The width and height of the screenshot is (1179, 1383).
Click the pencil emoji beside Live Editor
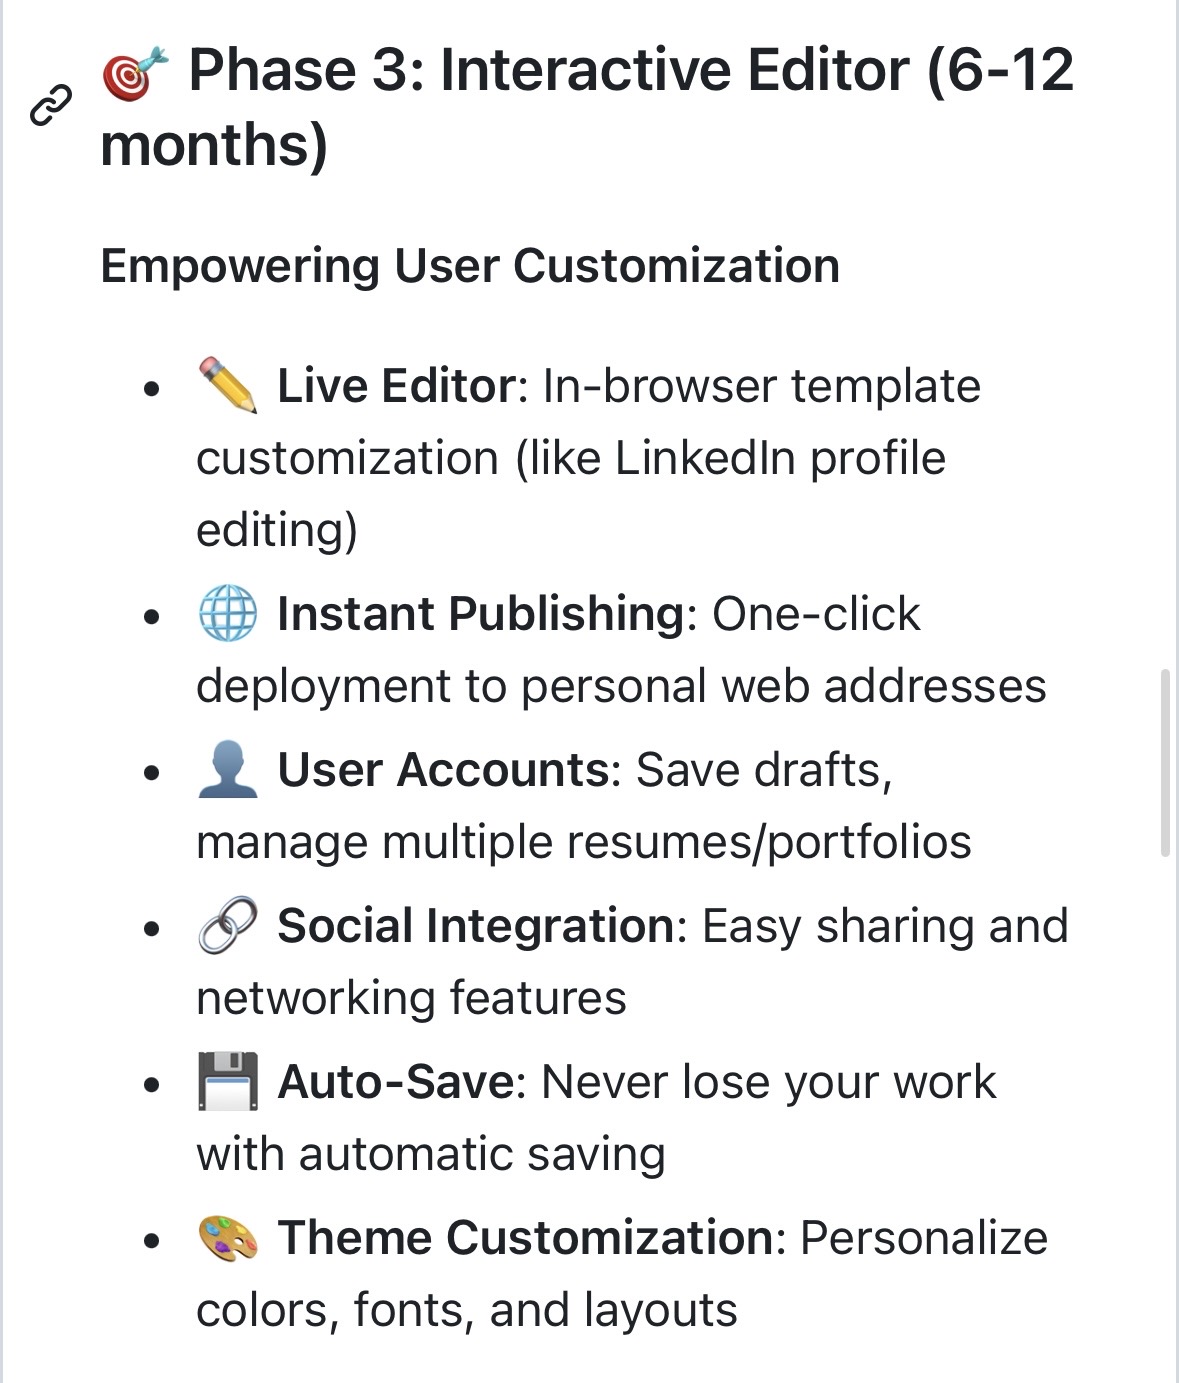coord(227,385)
